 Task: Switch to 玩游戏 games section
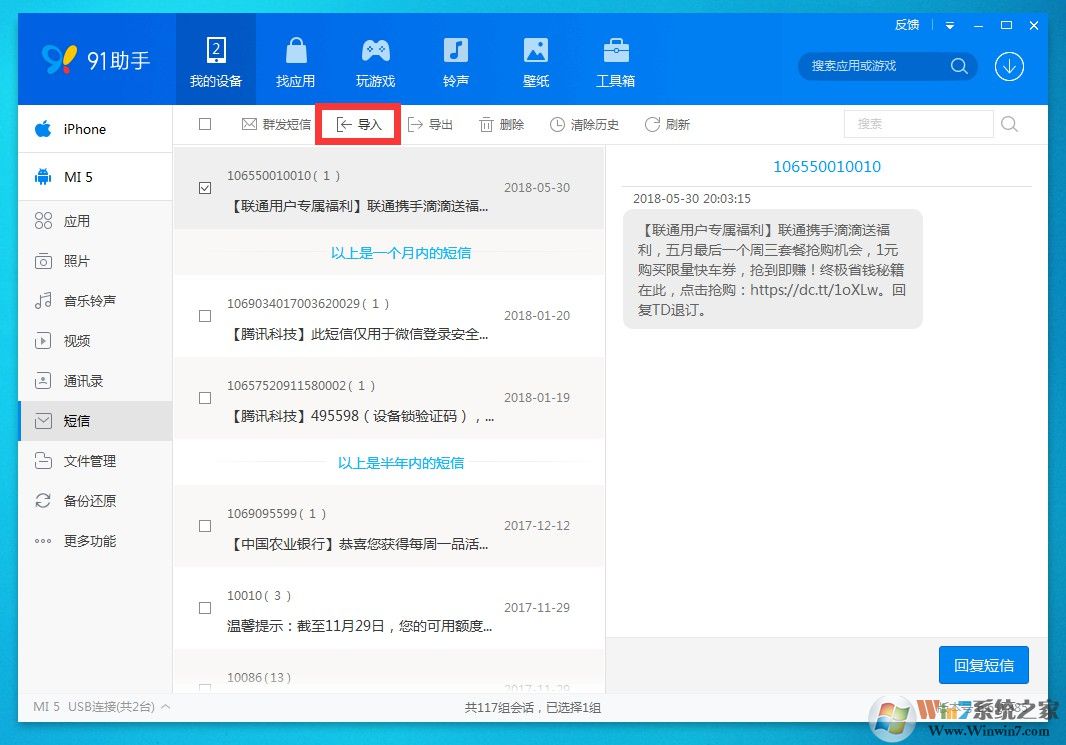pyautogui.click(x=375, y=60)
